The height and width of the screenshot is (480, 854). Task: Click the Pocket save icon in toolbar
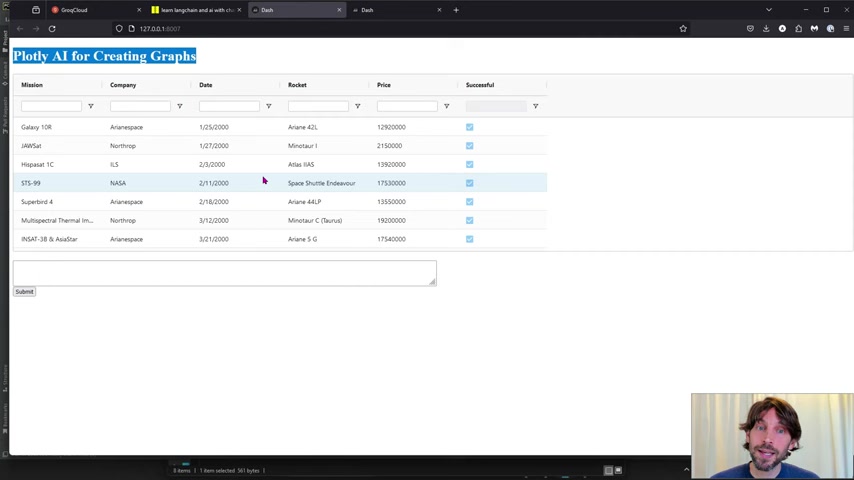750,29
